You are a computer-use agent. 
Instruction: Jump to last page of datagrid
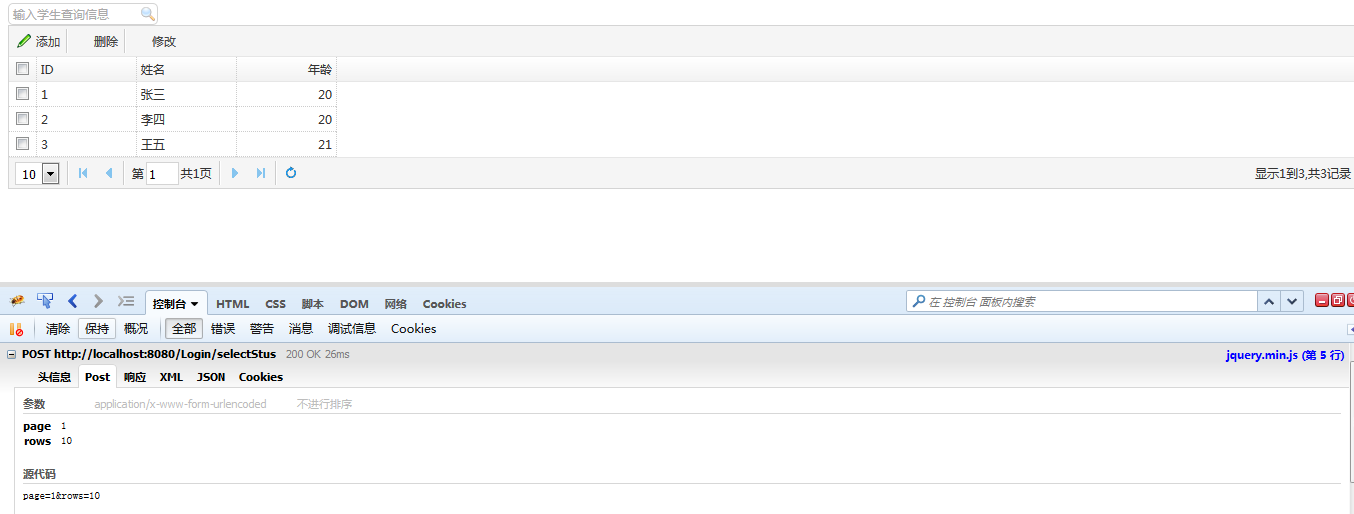tap(261, 173)
